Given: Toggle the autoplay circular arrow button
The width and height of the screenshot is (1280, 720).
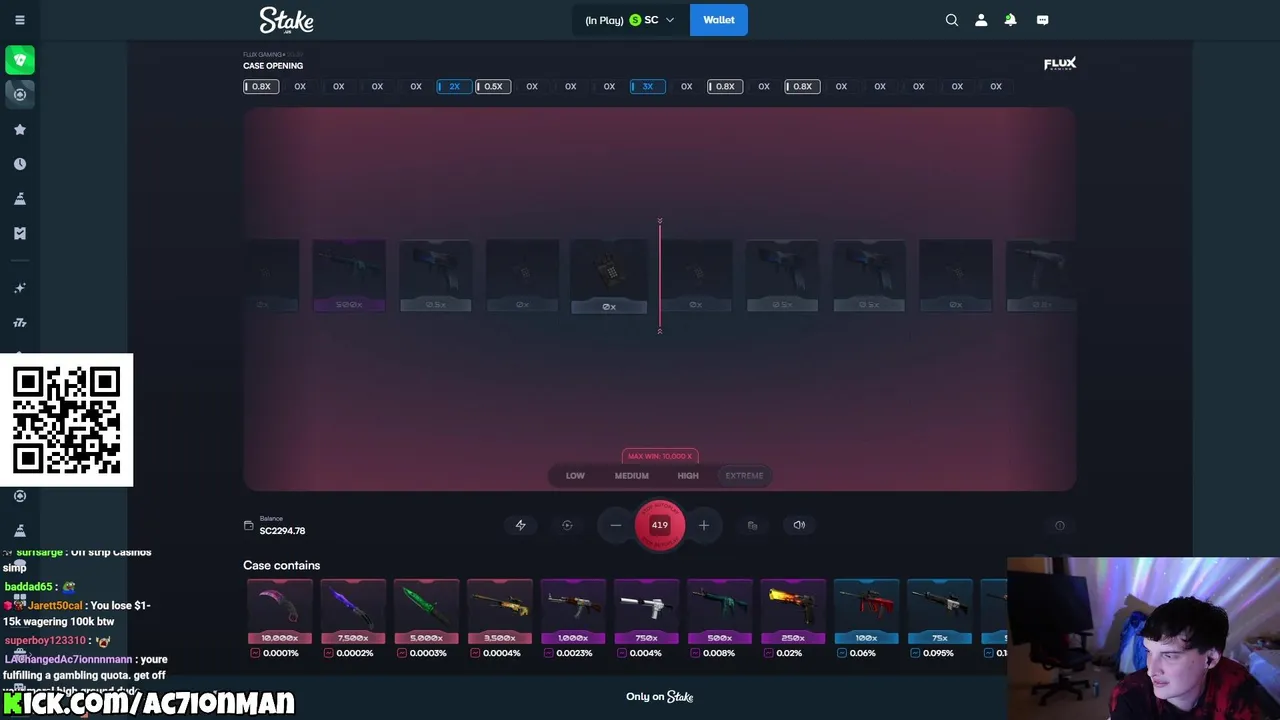Looking at the screenshot, I should (x=567, y=525).
